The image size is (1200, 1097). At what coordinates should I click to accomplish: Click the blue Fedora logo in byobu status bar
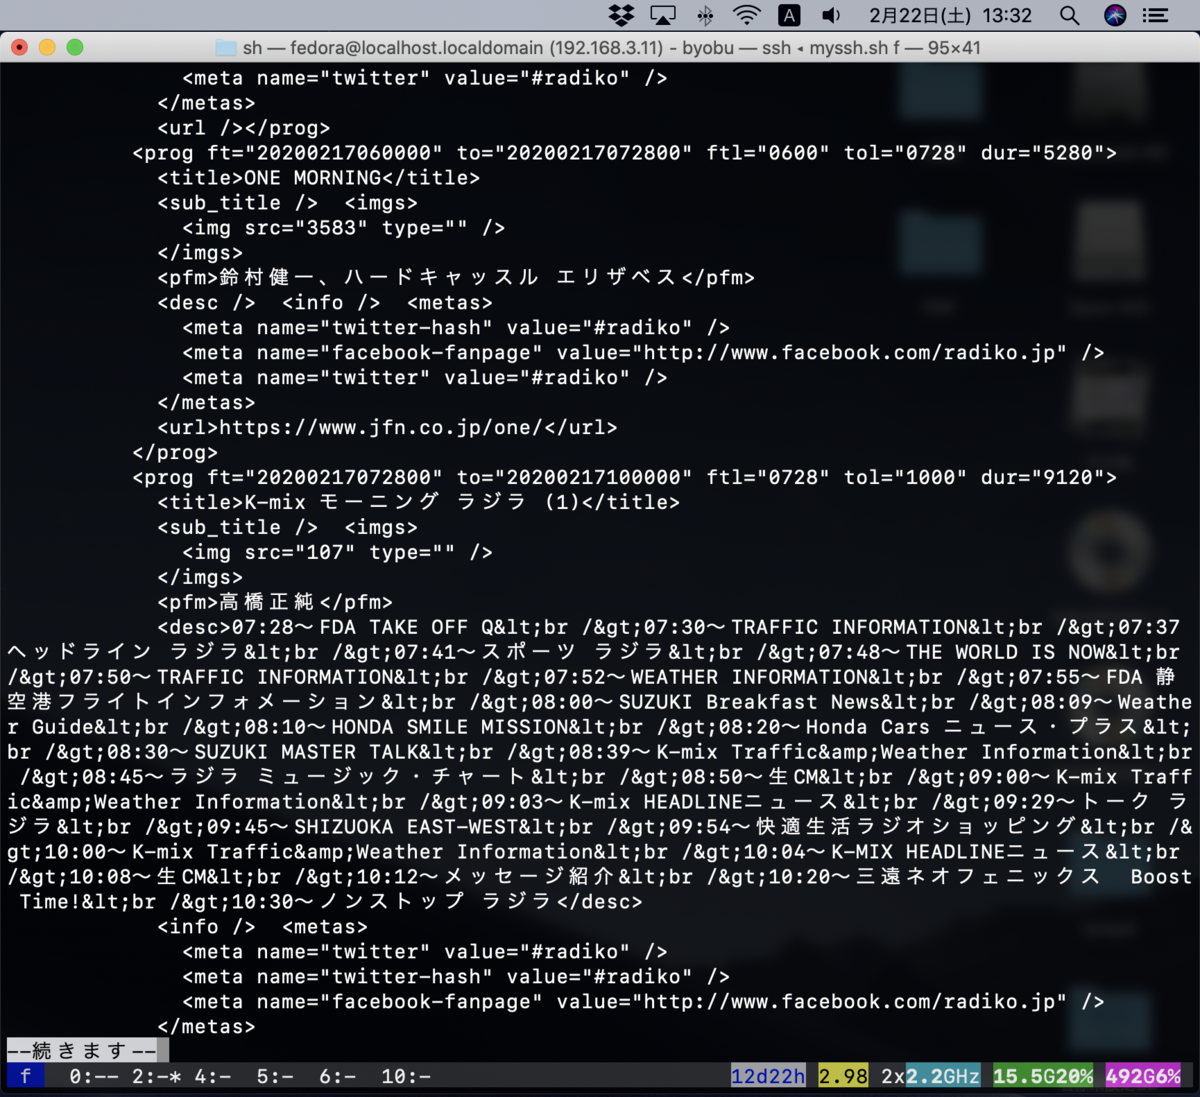(24, 1075)
